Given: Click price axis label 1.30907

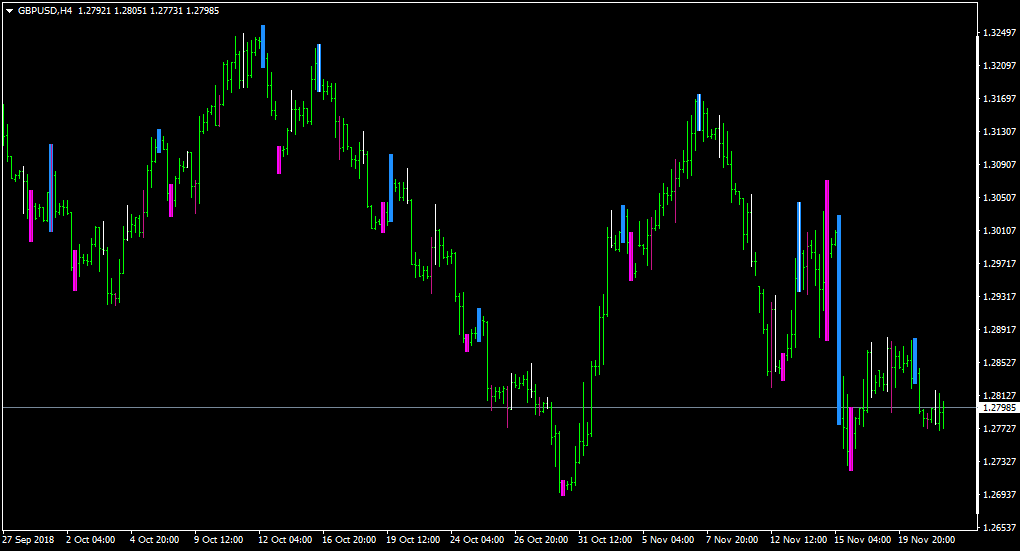Looking at the screenshot, I should pos(999,165).
